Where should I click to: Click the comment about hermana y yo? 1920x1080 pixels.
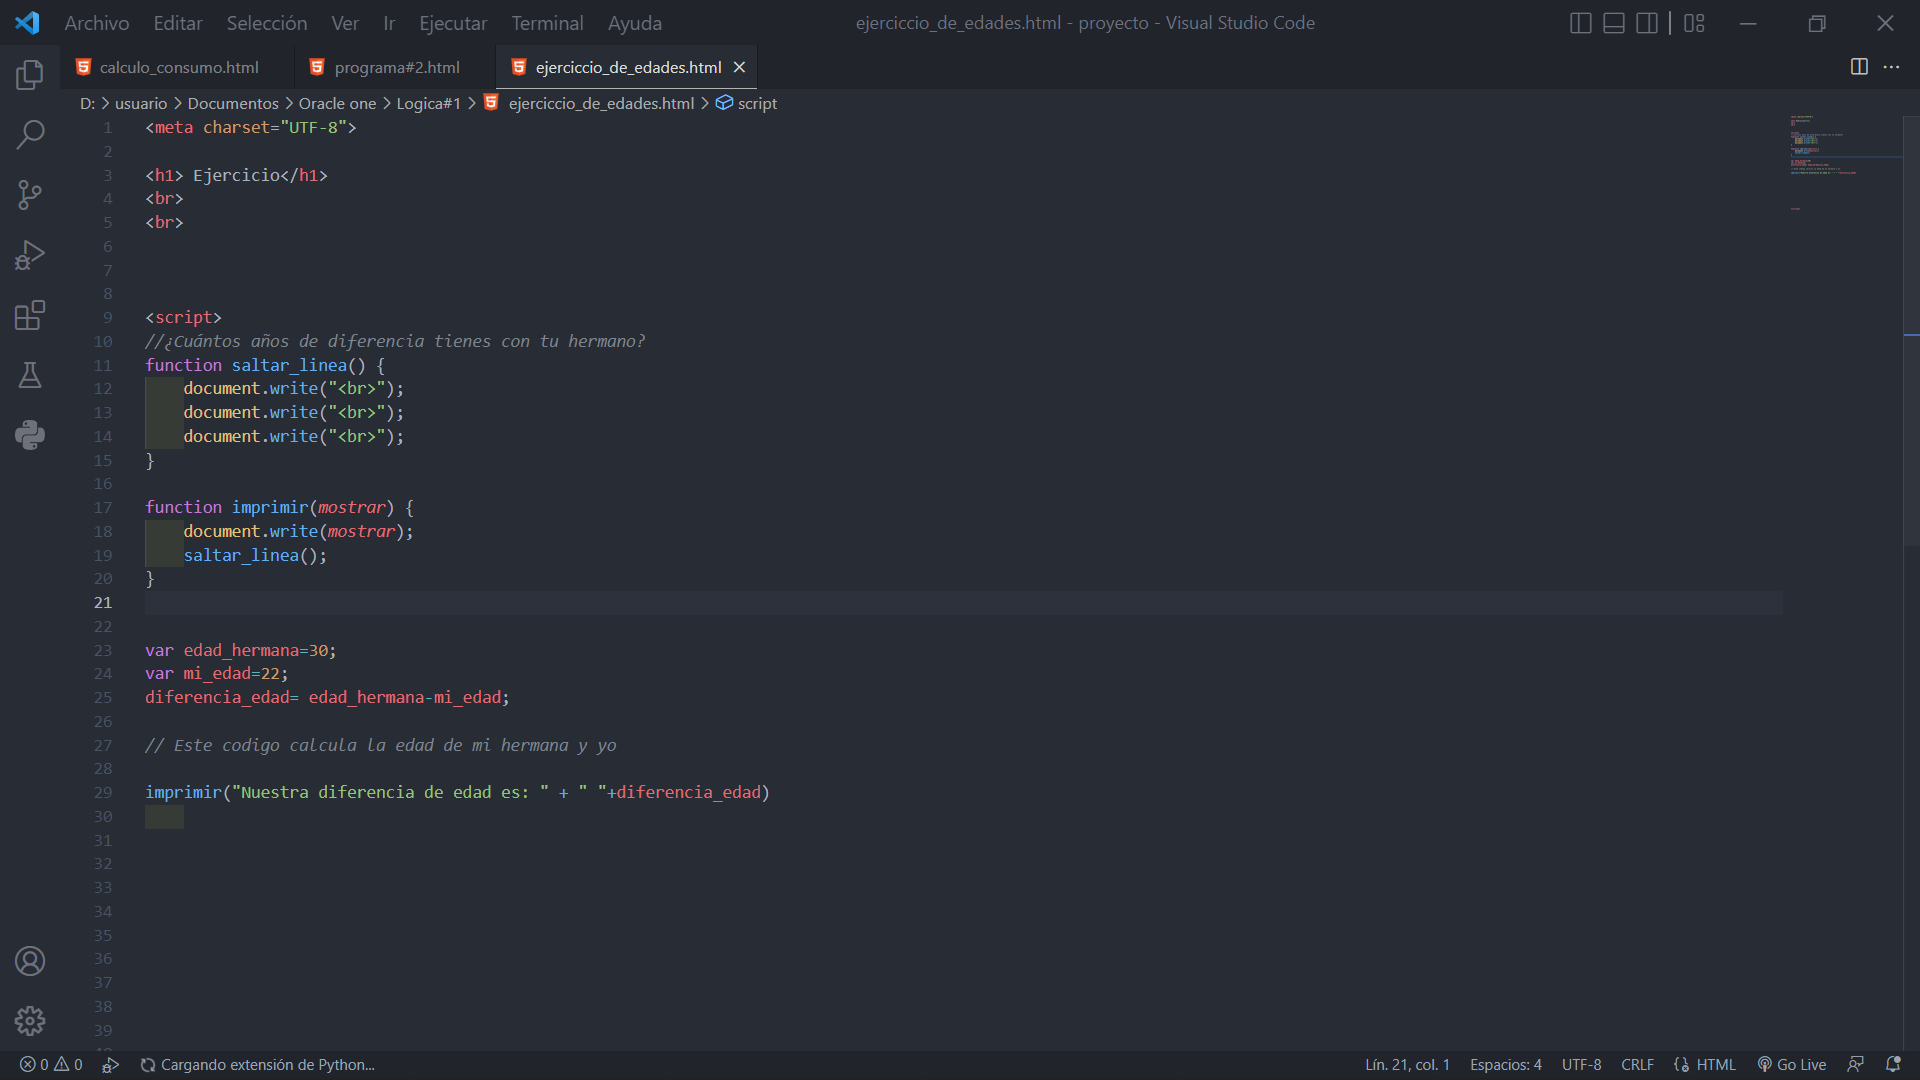coord(380,746)
